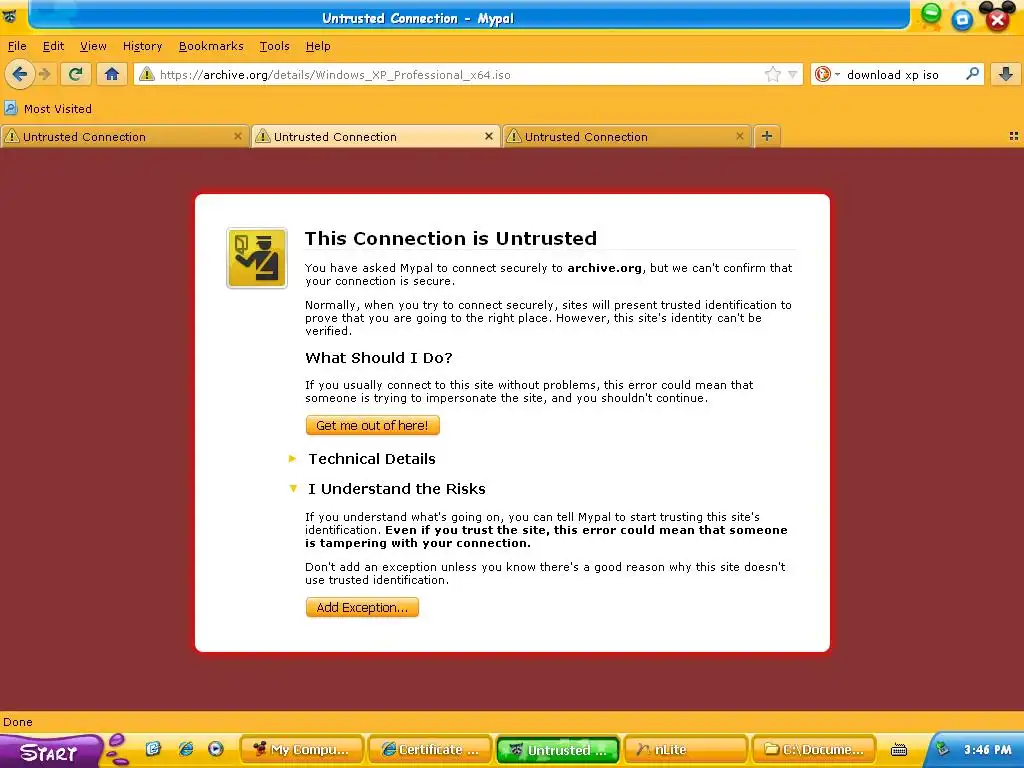This screenshot has width=1024, height=768.
Task: Collapse the 'I Understand the Risks' section
Action: pos(396,488)
